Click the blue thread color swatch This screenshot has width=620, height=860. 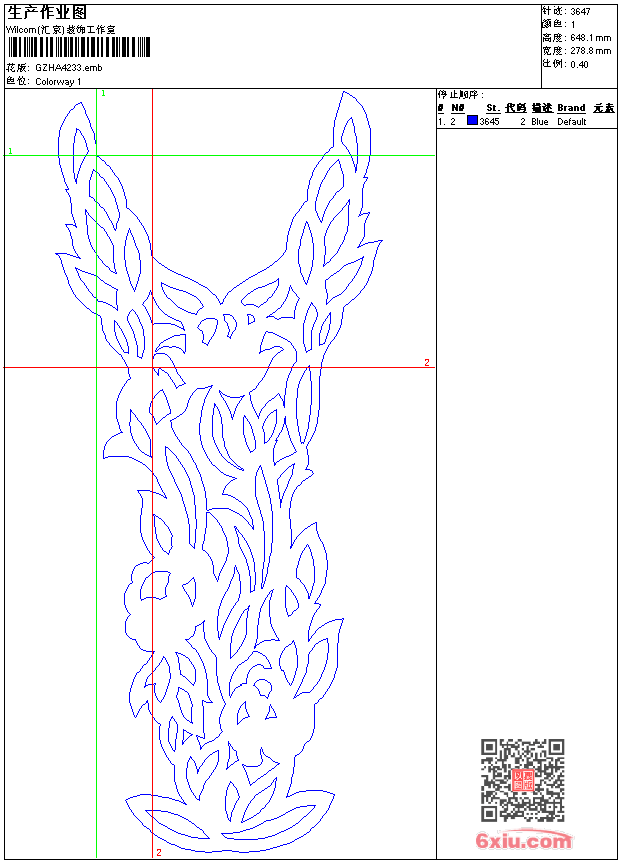pos(472,121)
